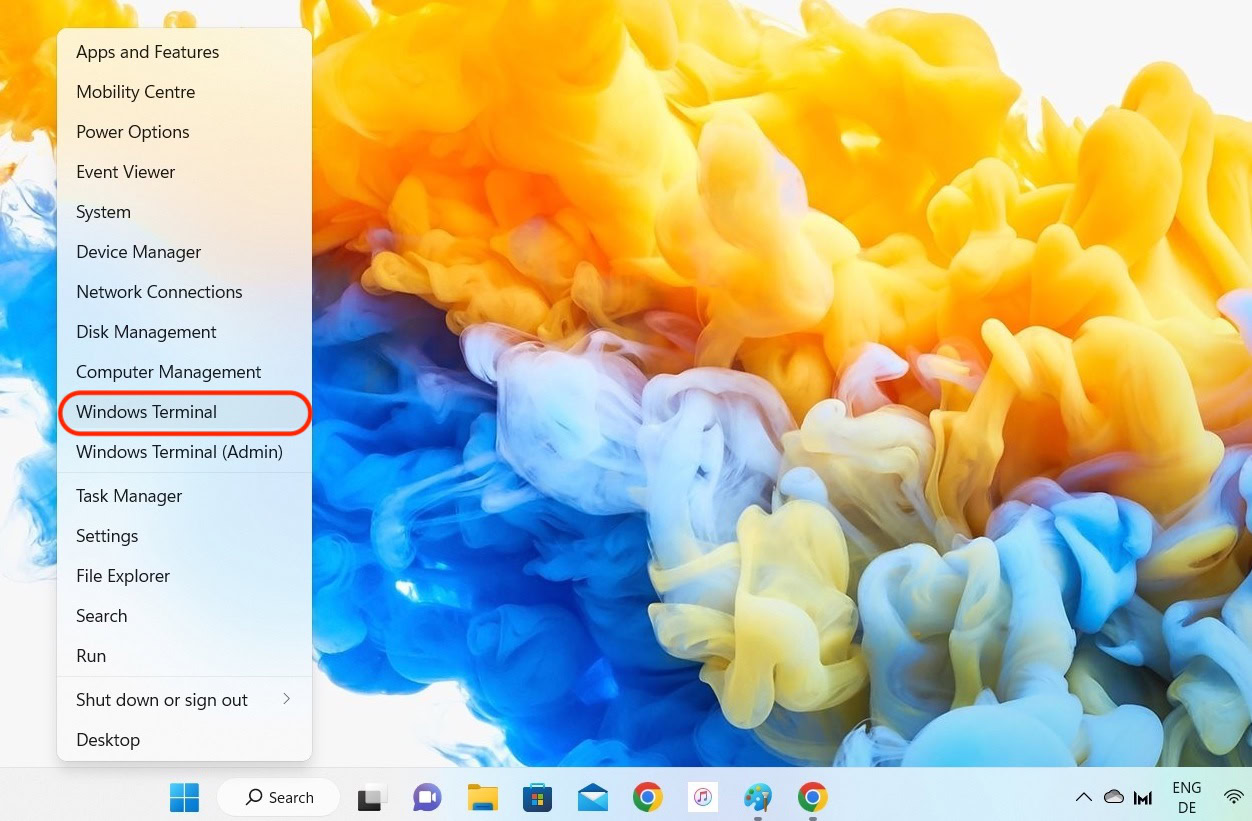Select Mobility Centre menu entry
Screen dimensions: 1252x821
(185, 92)
